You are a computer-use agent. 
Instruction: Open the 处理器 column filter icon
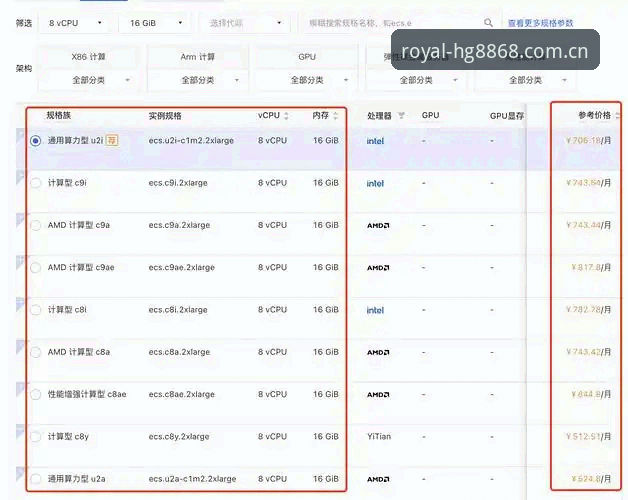pyautogui.click(x=401, y=116)
